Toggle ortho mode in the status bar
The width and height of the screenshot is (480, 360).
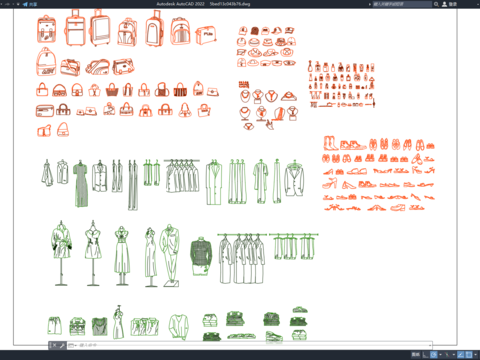426,355
